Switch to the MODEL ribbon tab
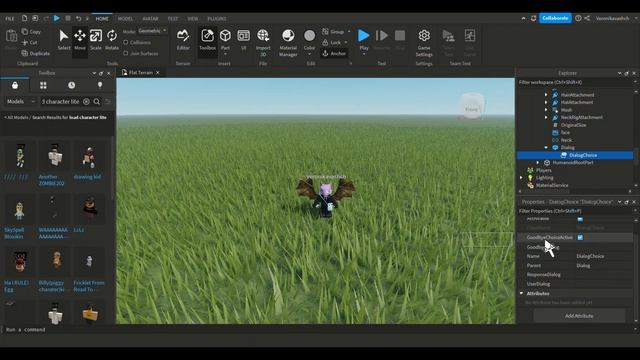The height and width of the screenshot is (360, 640). (125, 19)
